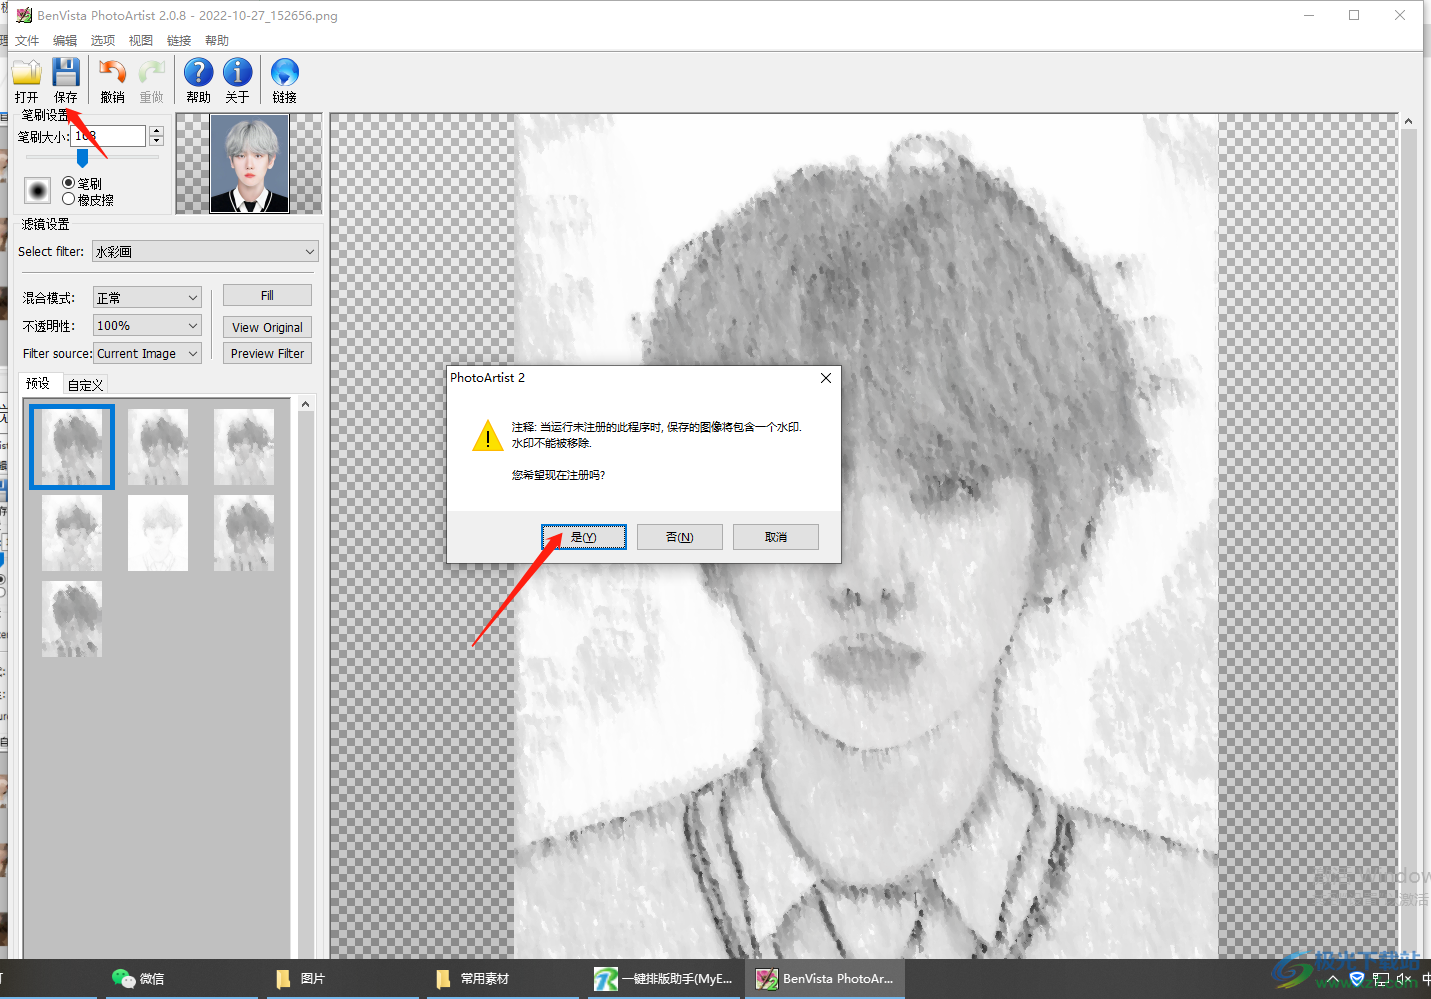Open the 编辑 Edit menu

click(x=65, y=41)
